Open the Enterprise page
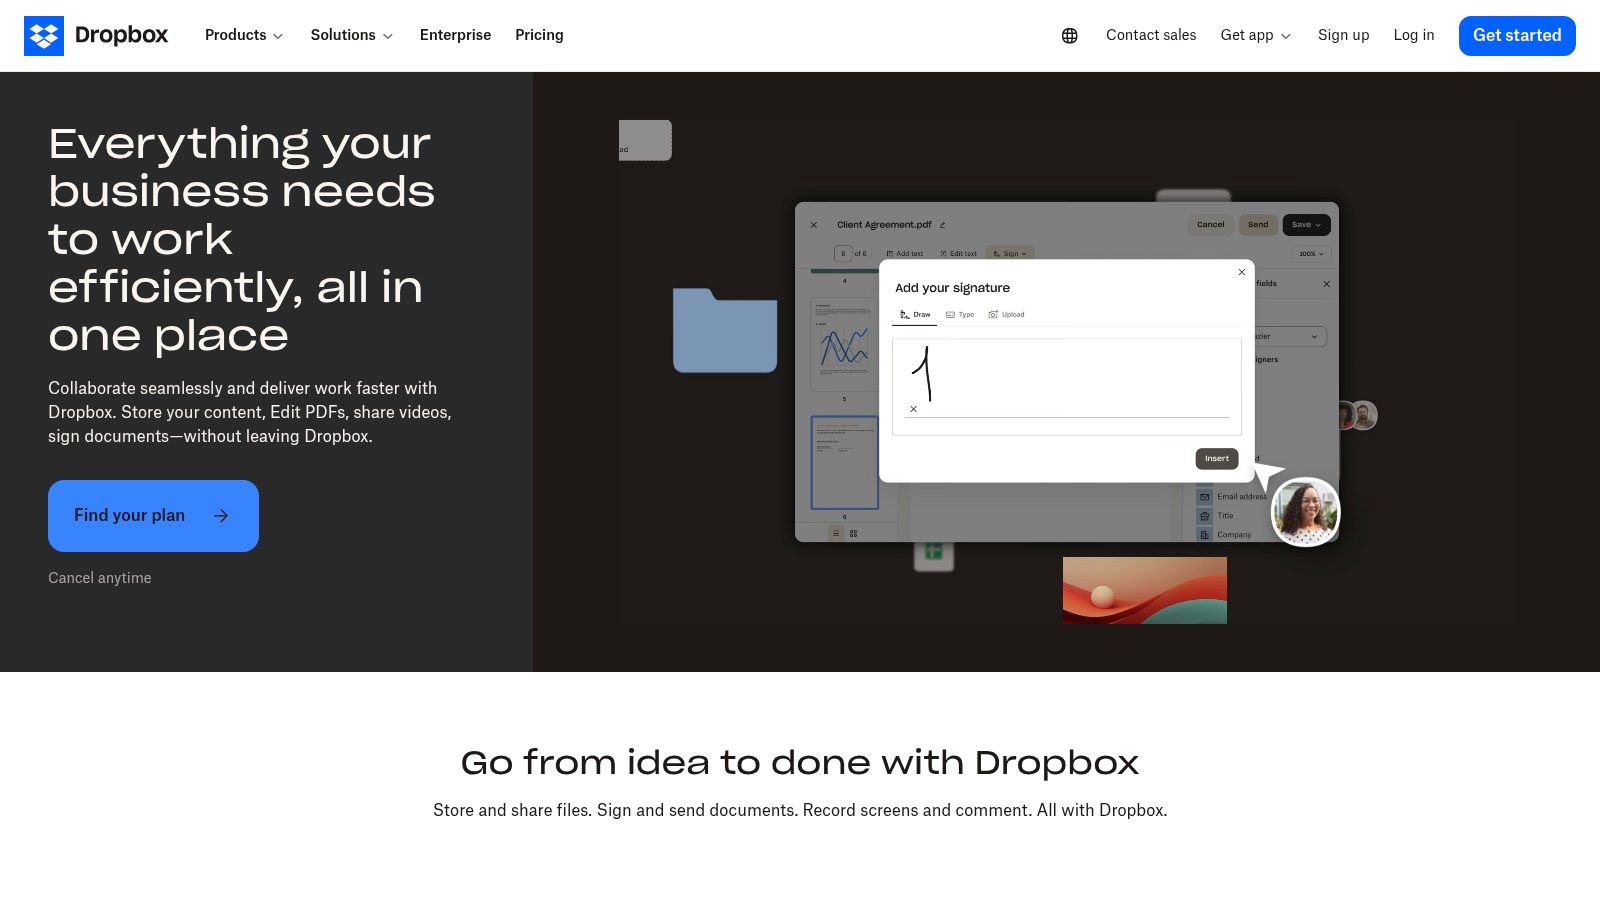Viewport: 1600px width, 900px height. click(x=455, y=35)
